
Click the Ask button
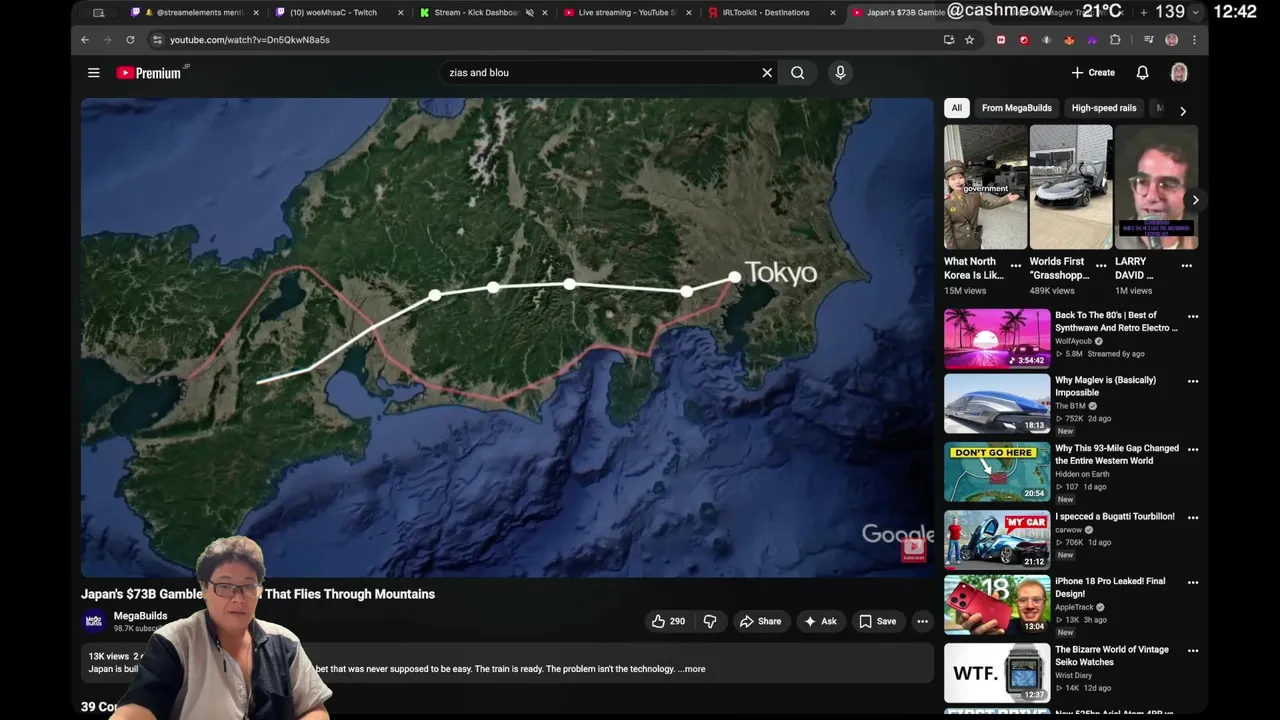coord(820,621)
